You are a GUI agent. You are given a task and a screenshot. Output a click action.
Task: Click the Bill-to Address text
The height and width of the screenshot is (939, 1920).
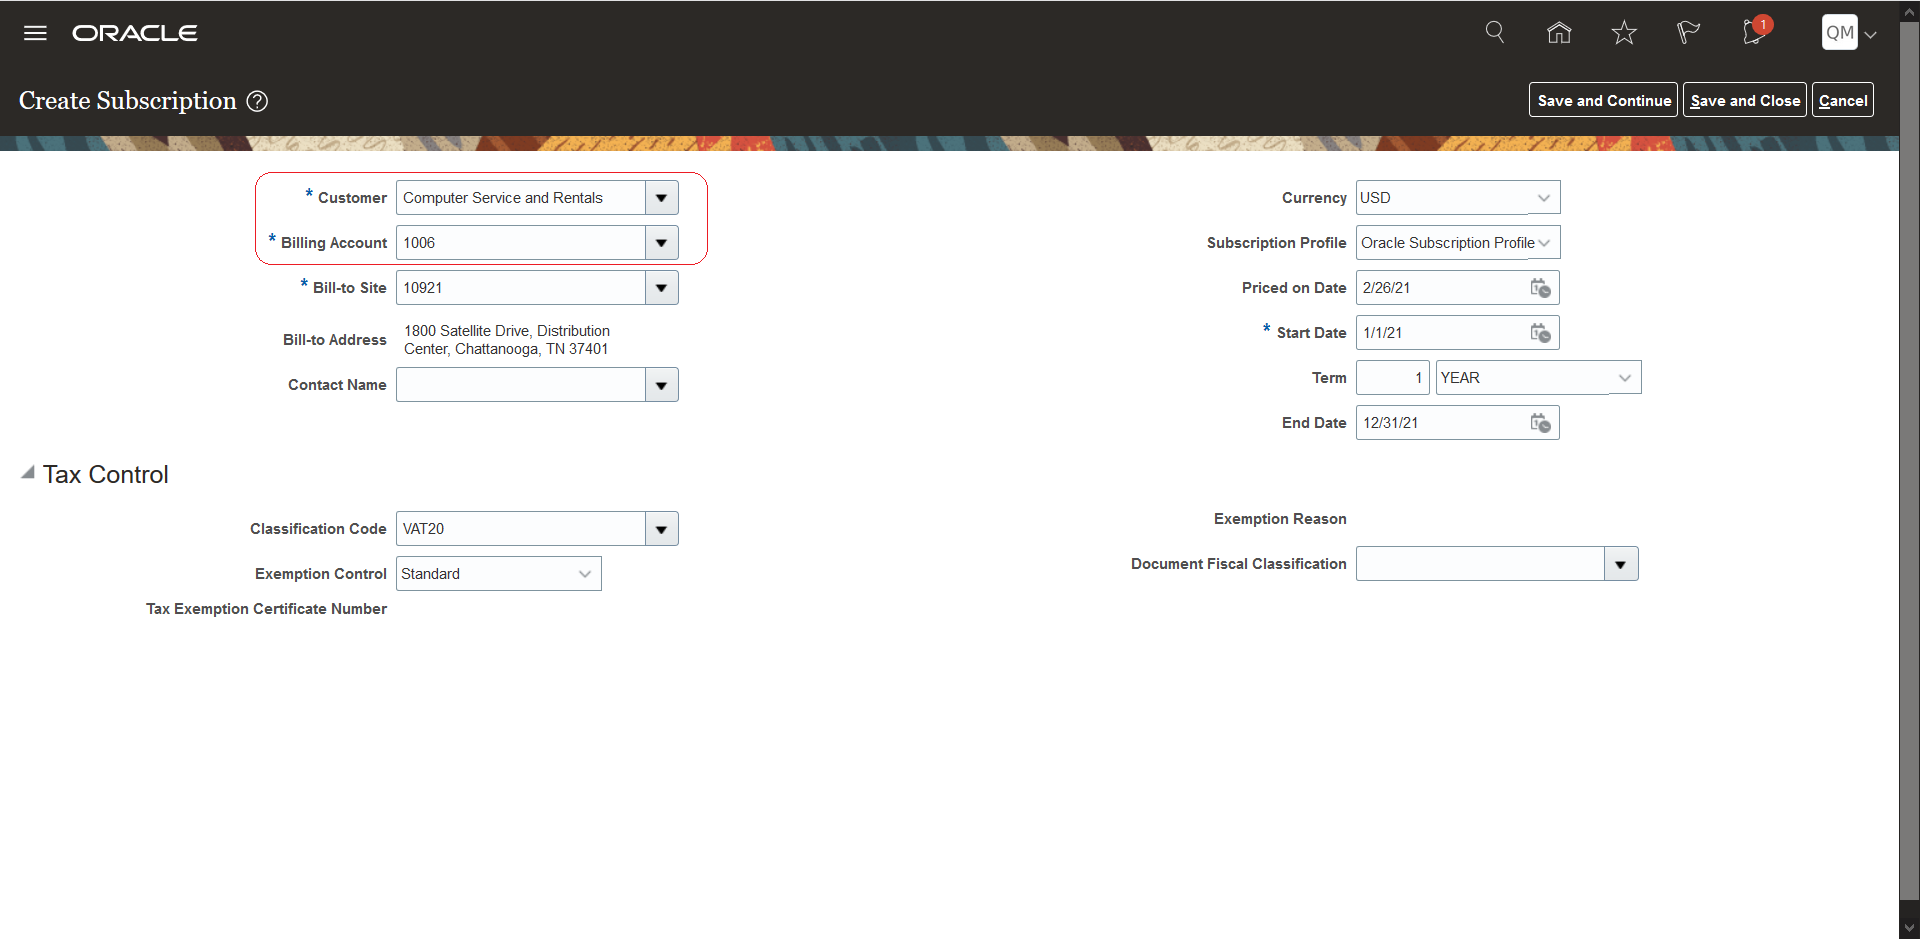507,340
